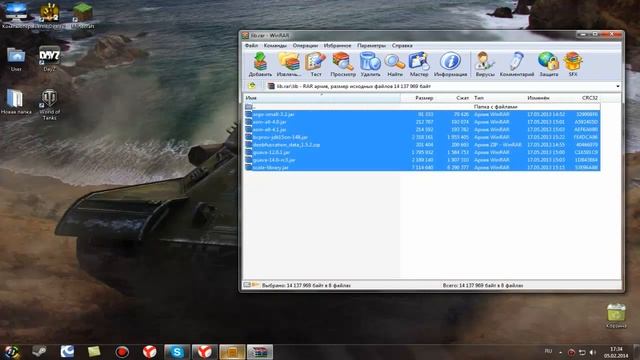Open the Комментарий (Comment) tool
The height and width of the screenshot is (360, 640).
pos(517,64)
